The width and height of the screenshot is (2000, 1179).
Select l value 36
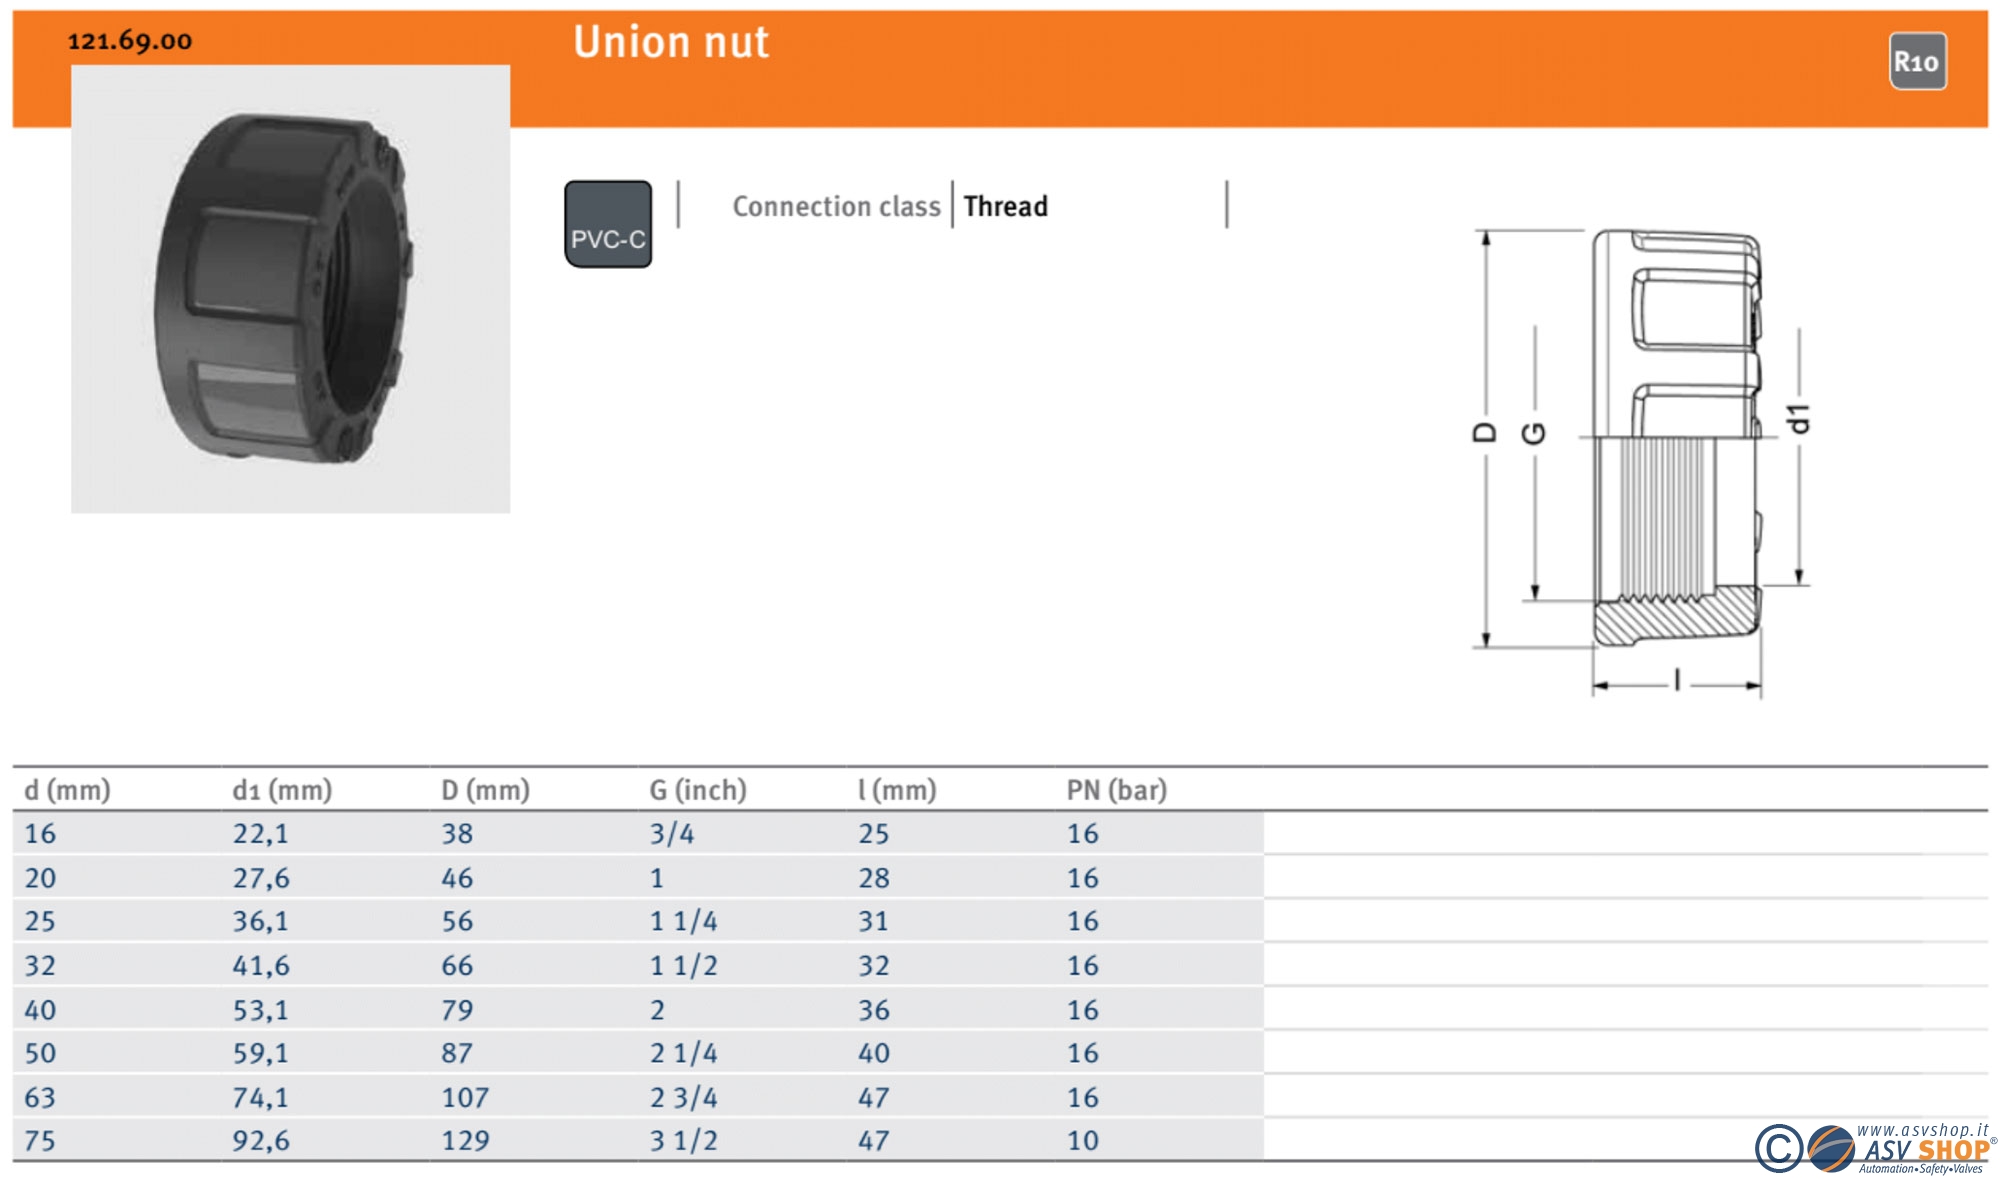(874, 1010)
